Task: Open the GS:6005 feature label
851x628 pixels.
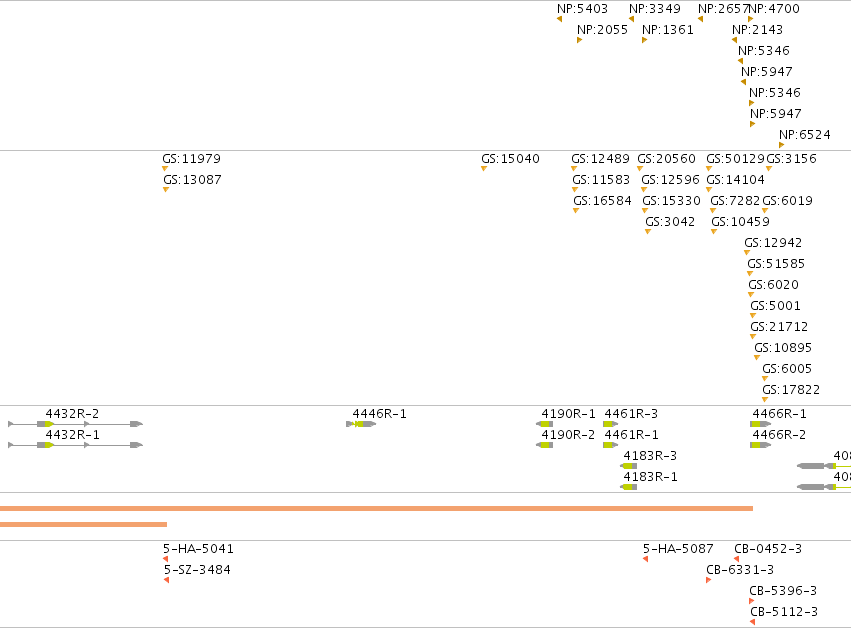Action: [x=787, y=369]
